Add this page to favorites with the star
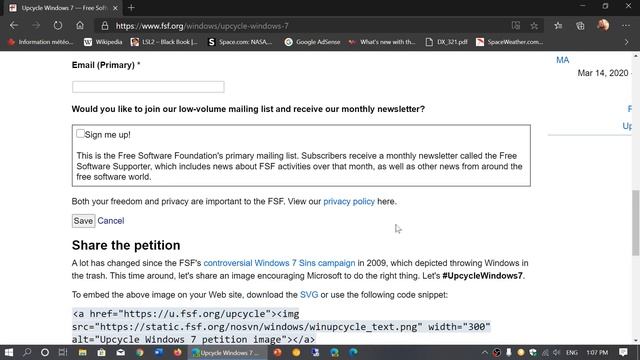Viewport: 640px width, 360px height. [x=534, y=26]
